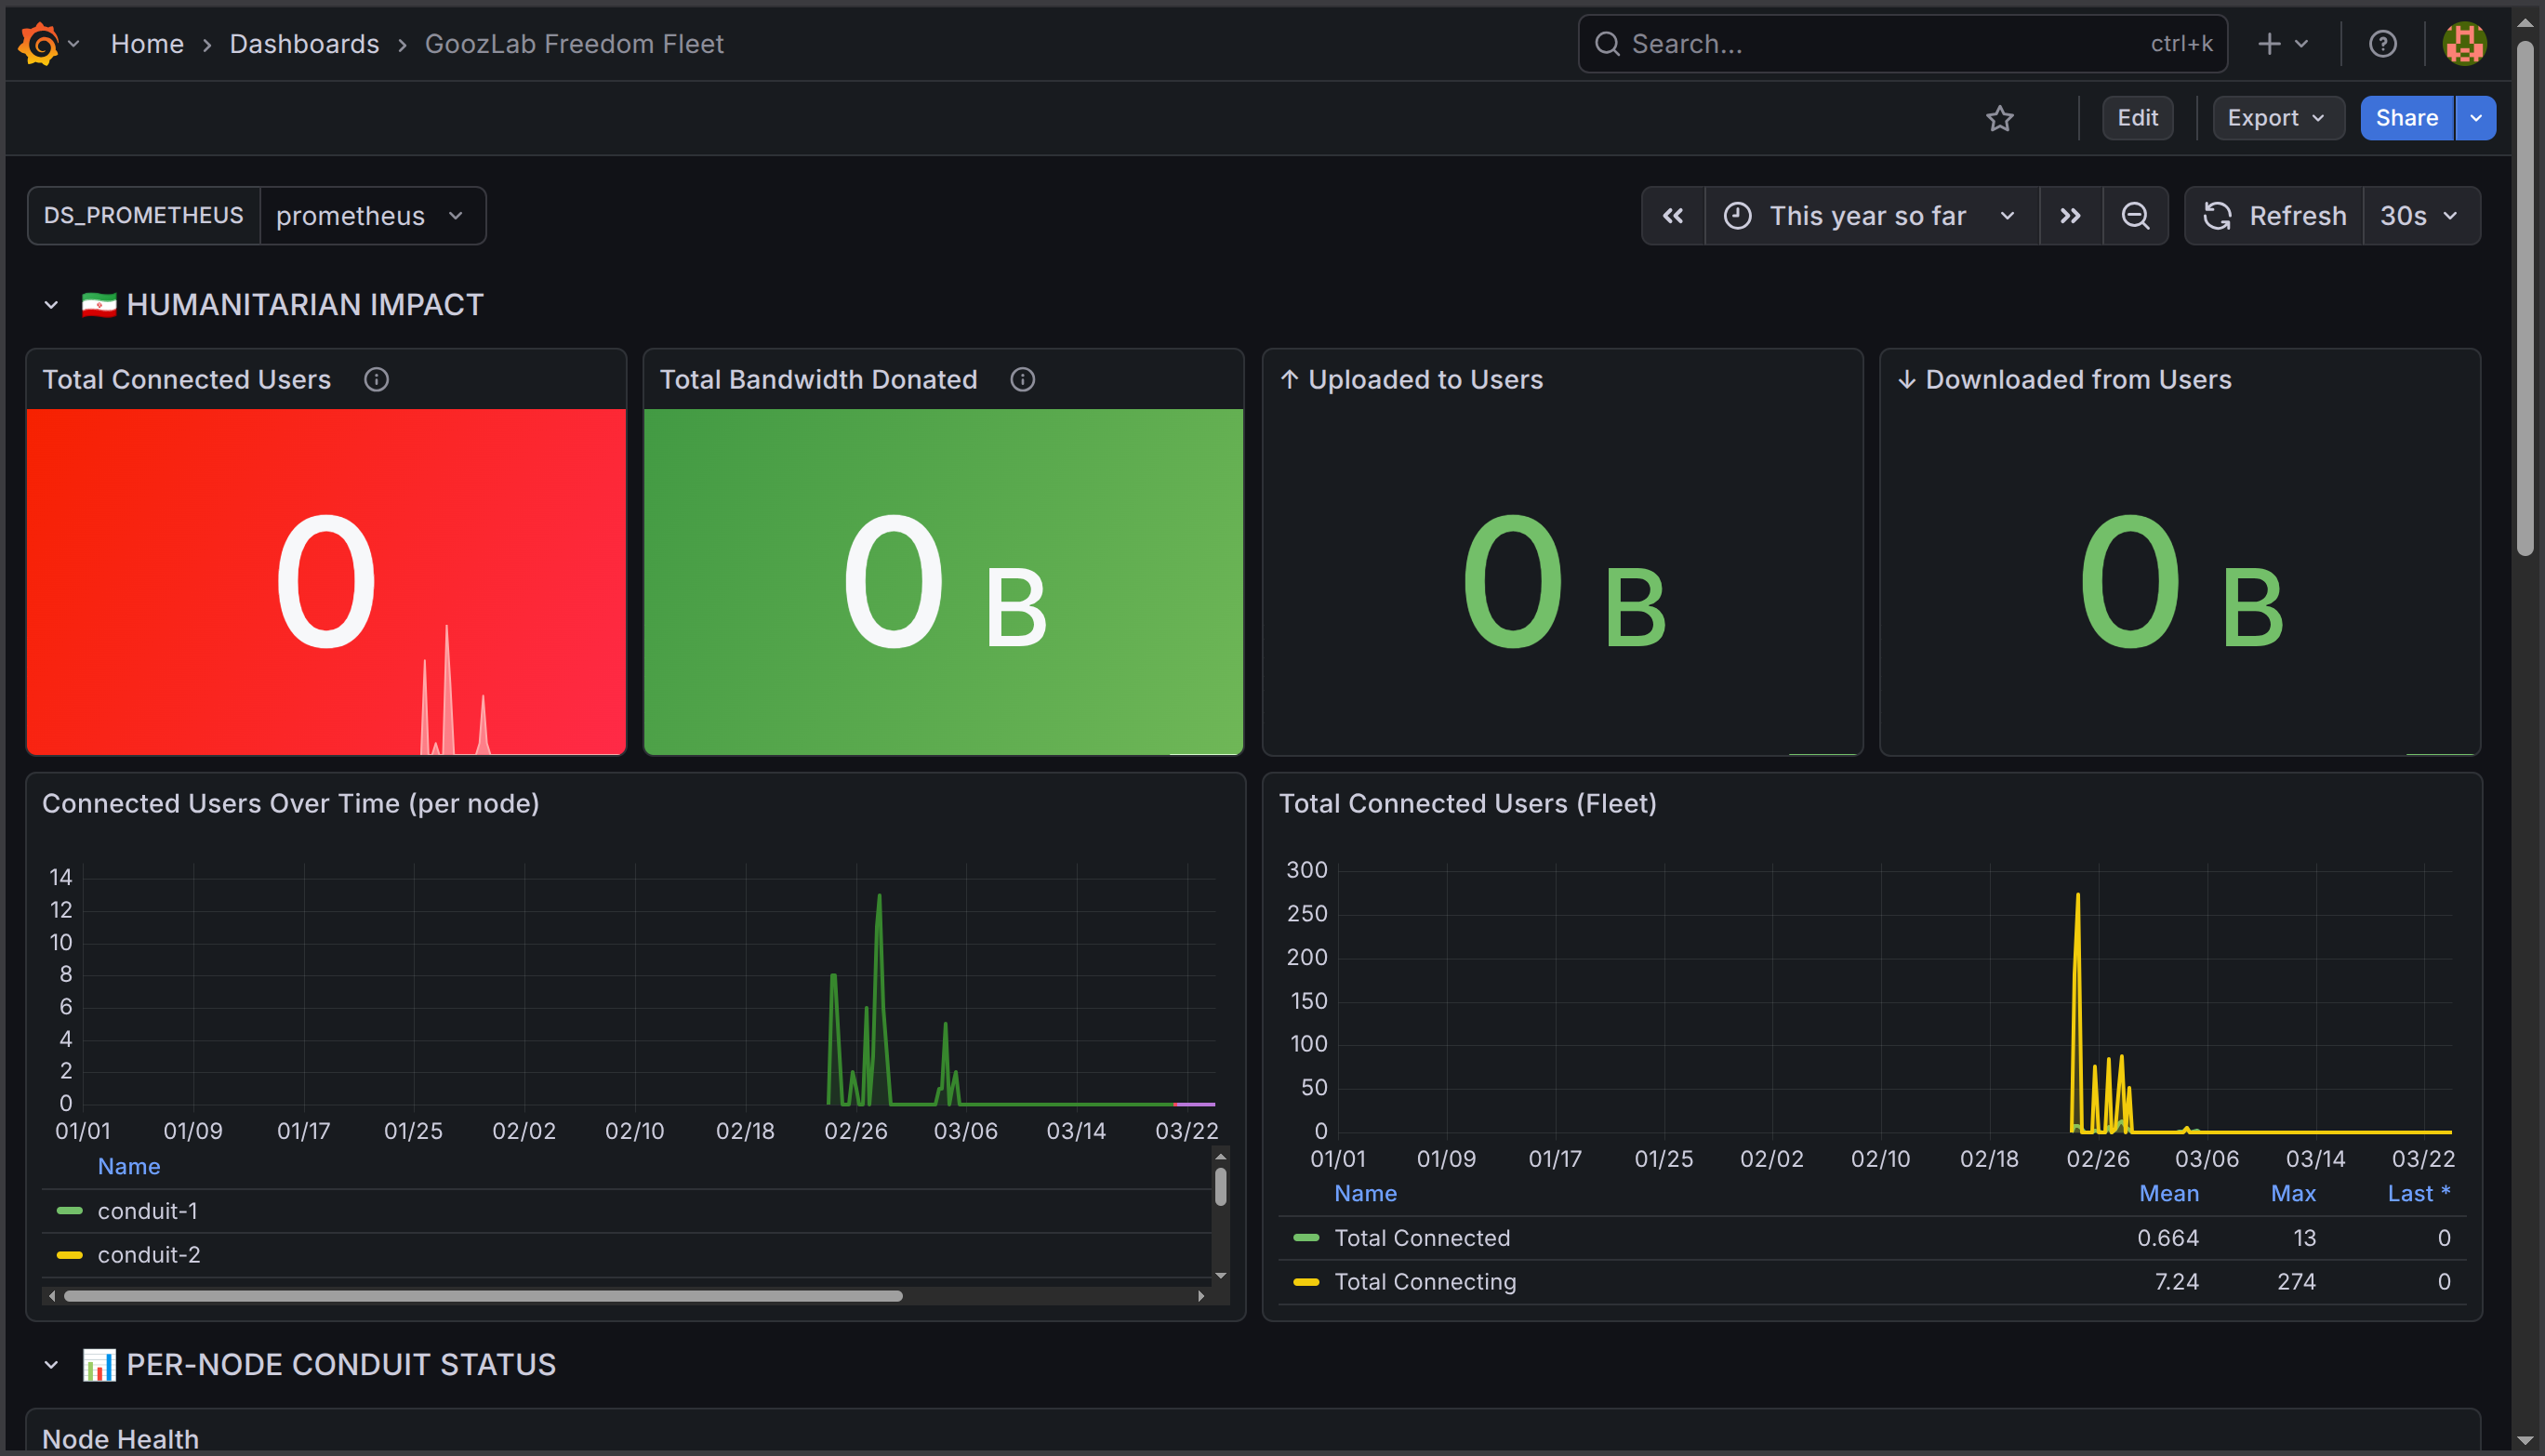Zoom out the time range with magnifier icon
The height and width of the screenshot is (1456, 2545).
(2136, 215)
